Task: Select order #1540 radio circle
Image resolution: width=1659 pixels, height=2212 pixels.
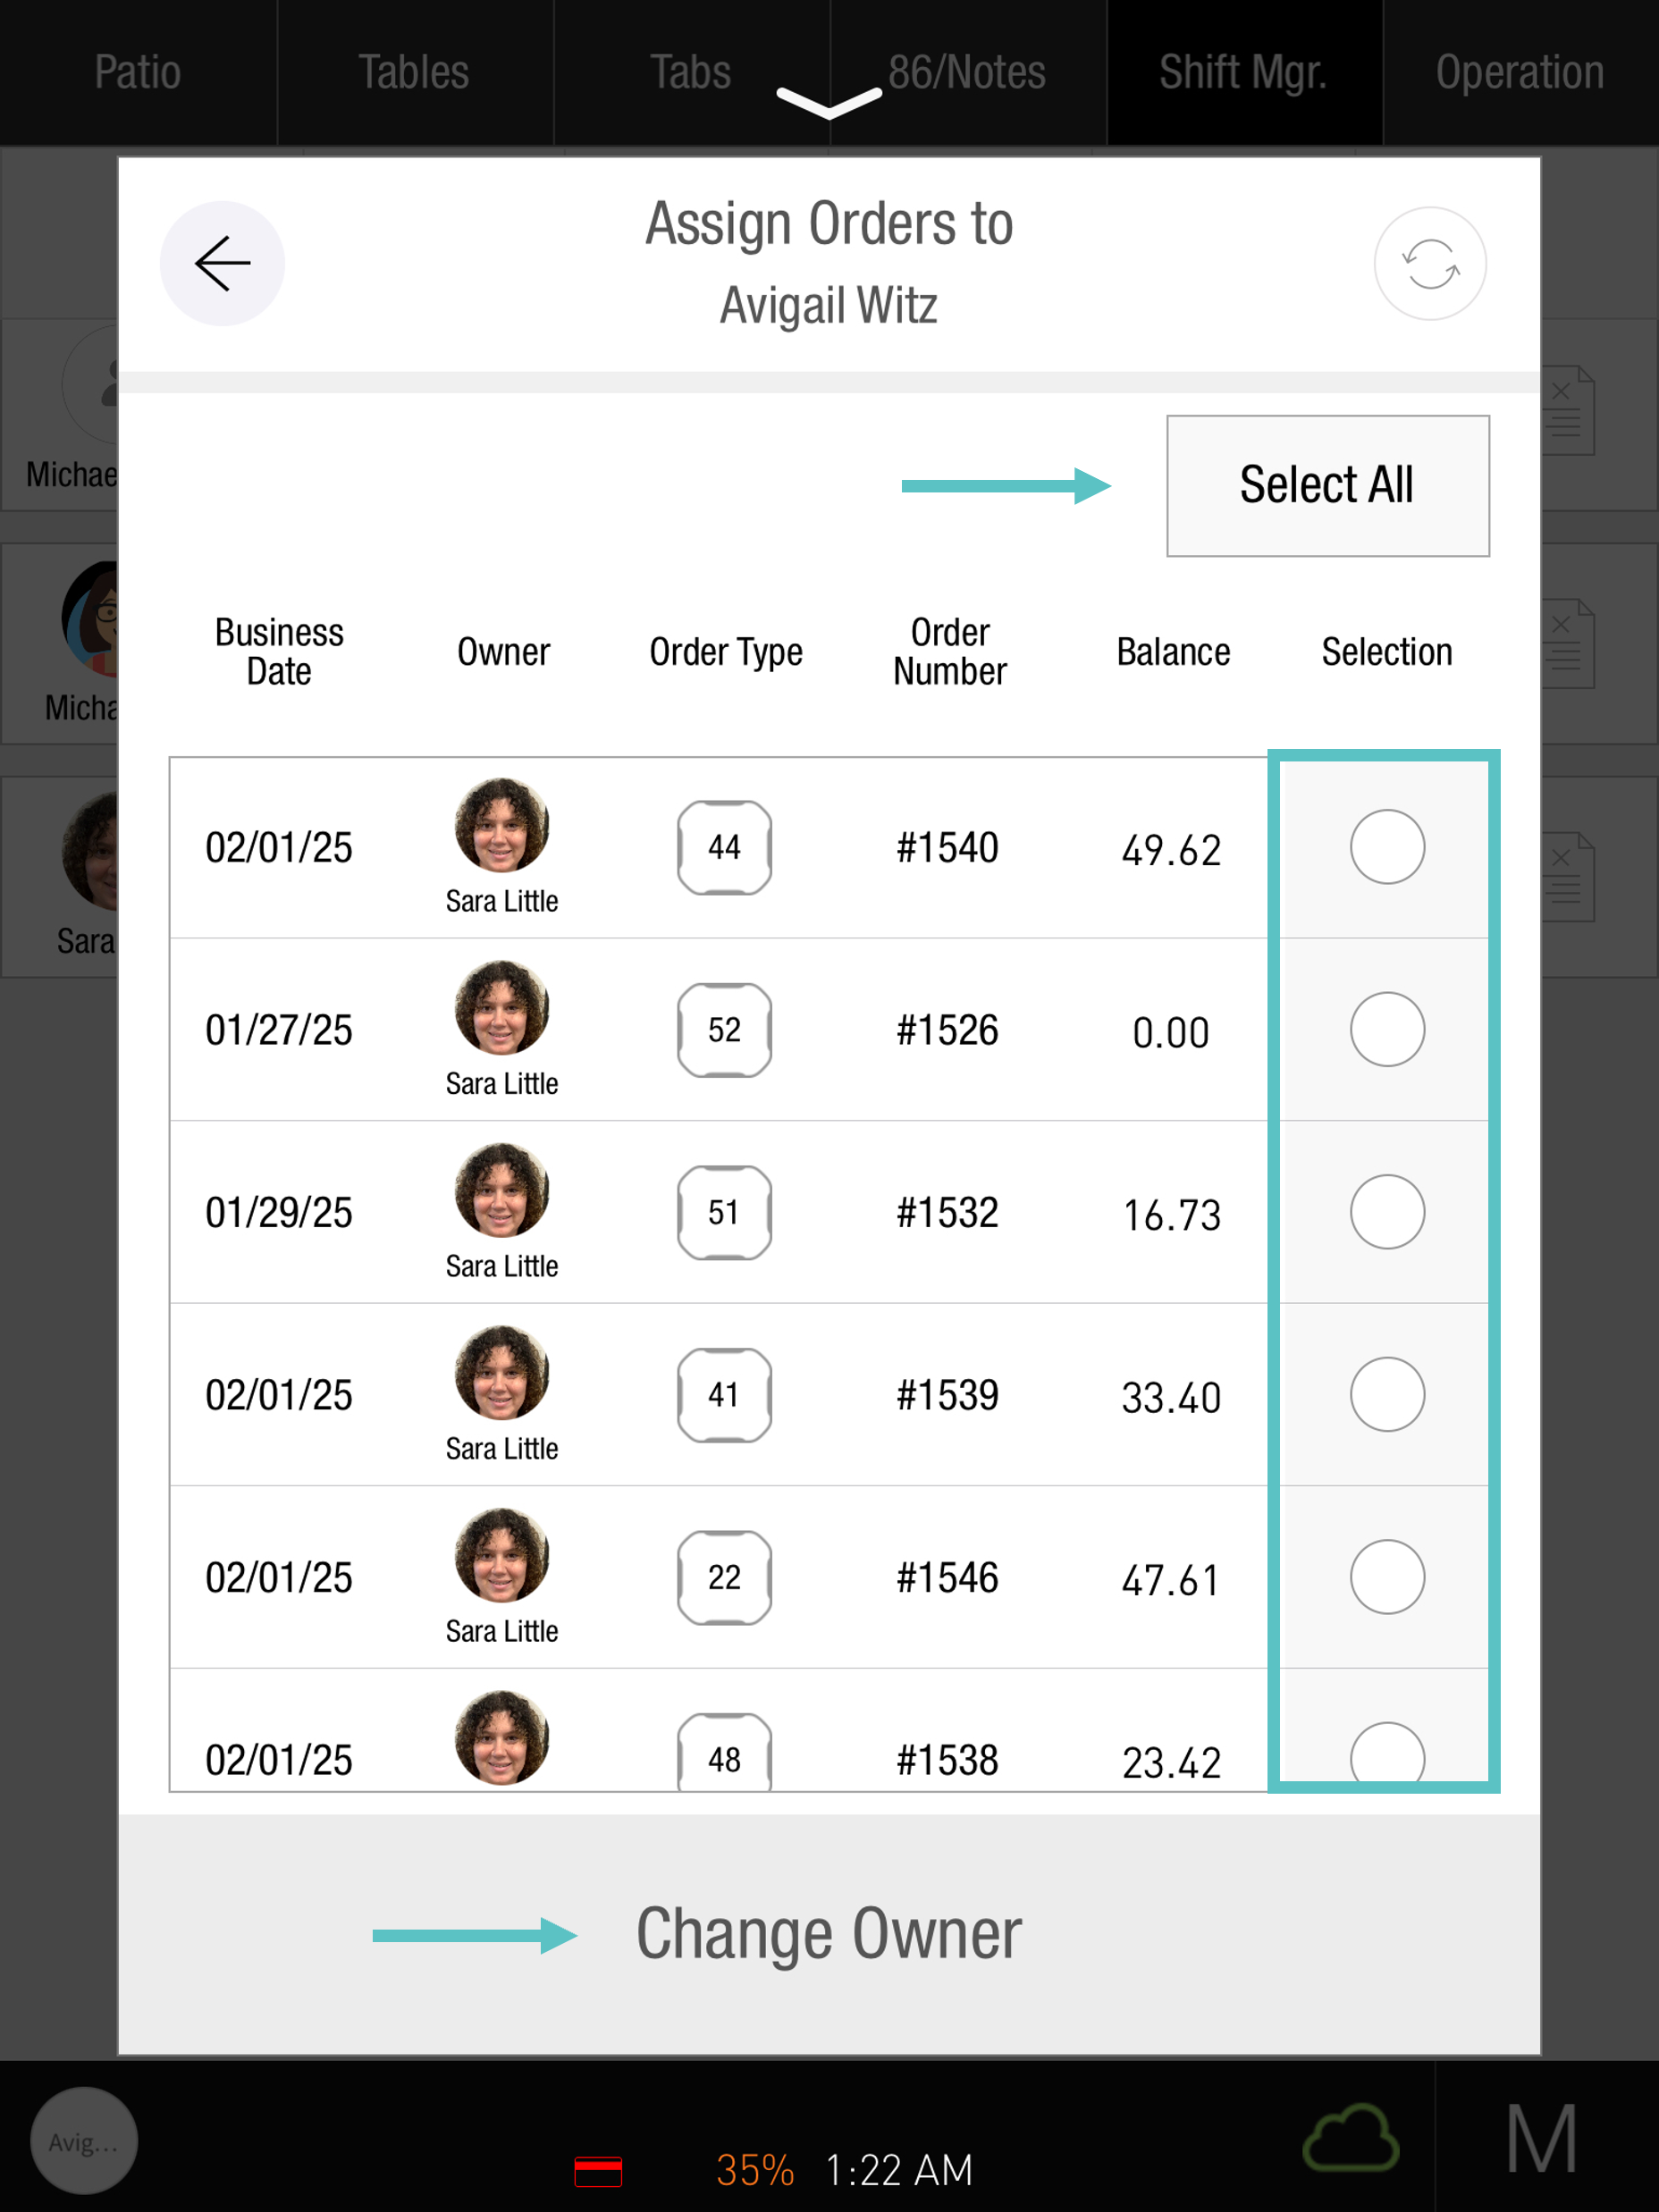Action: (1387, 848)
